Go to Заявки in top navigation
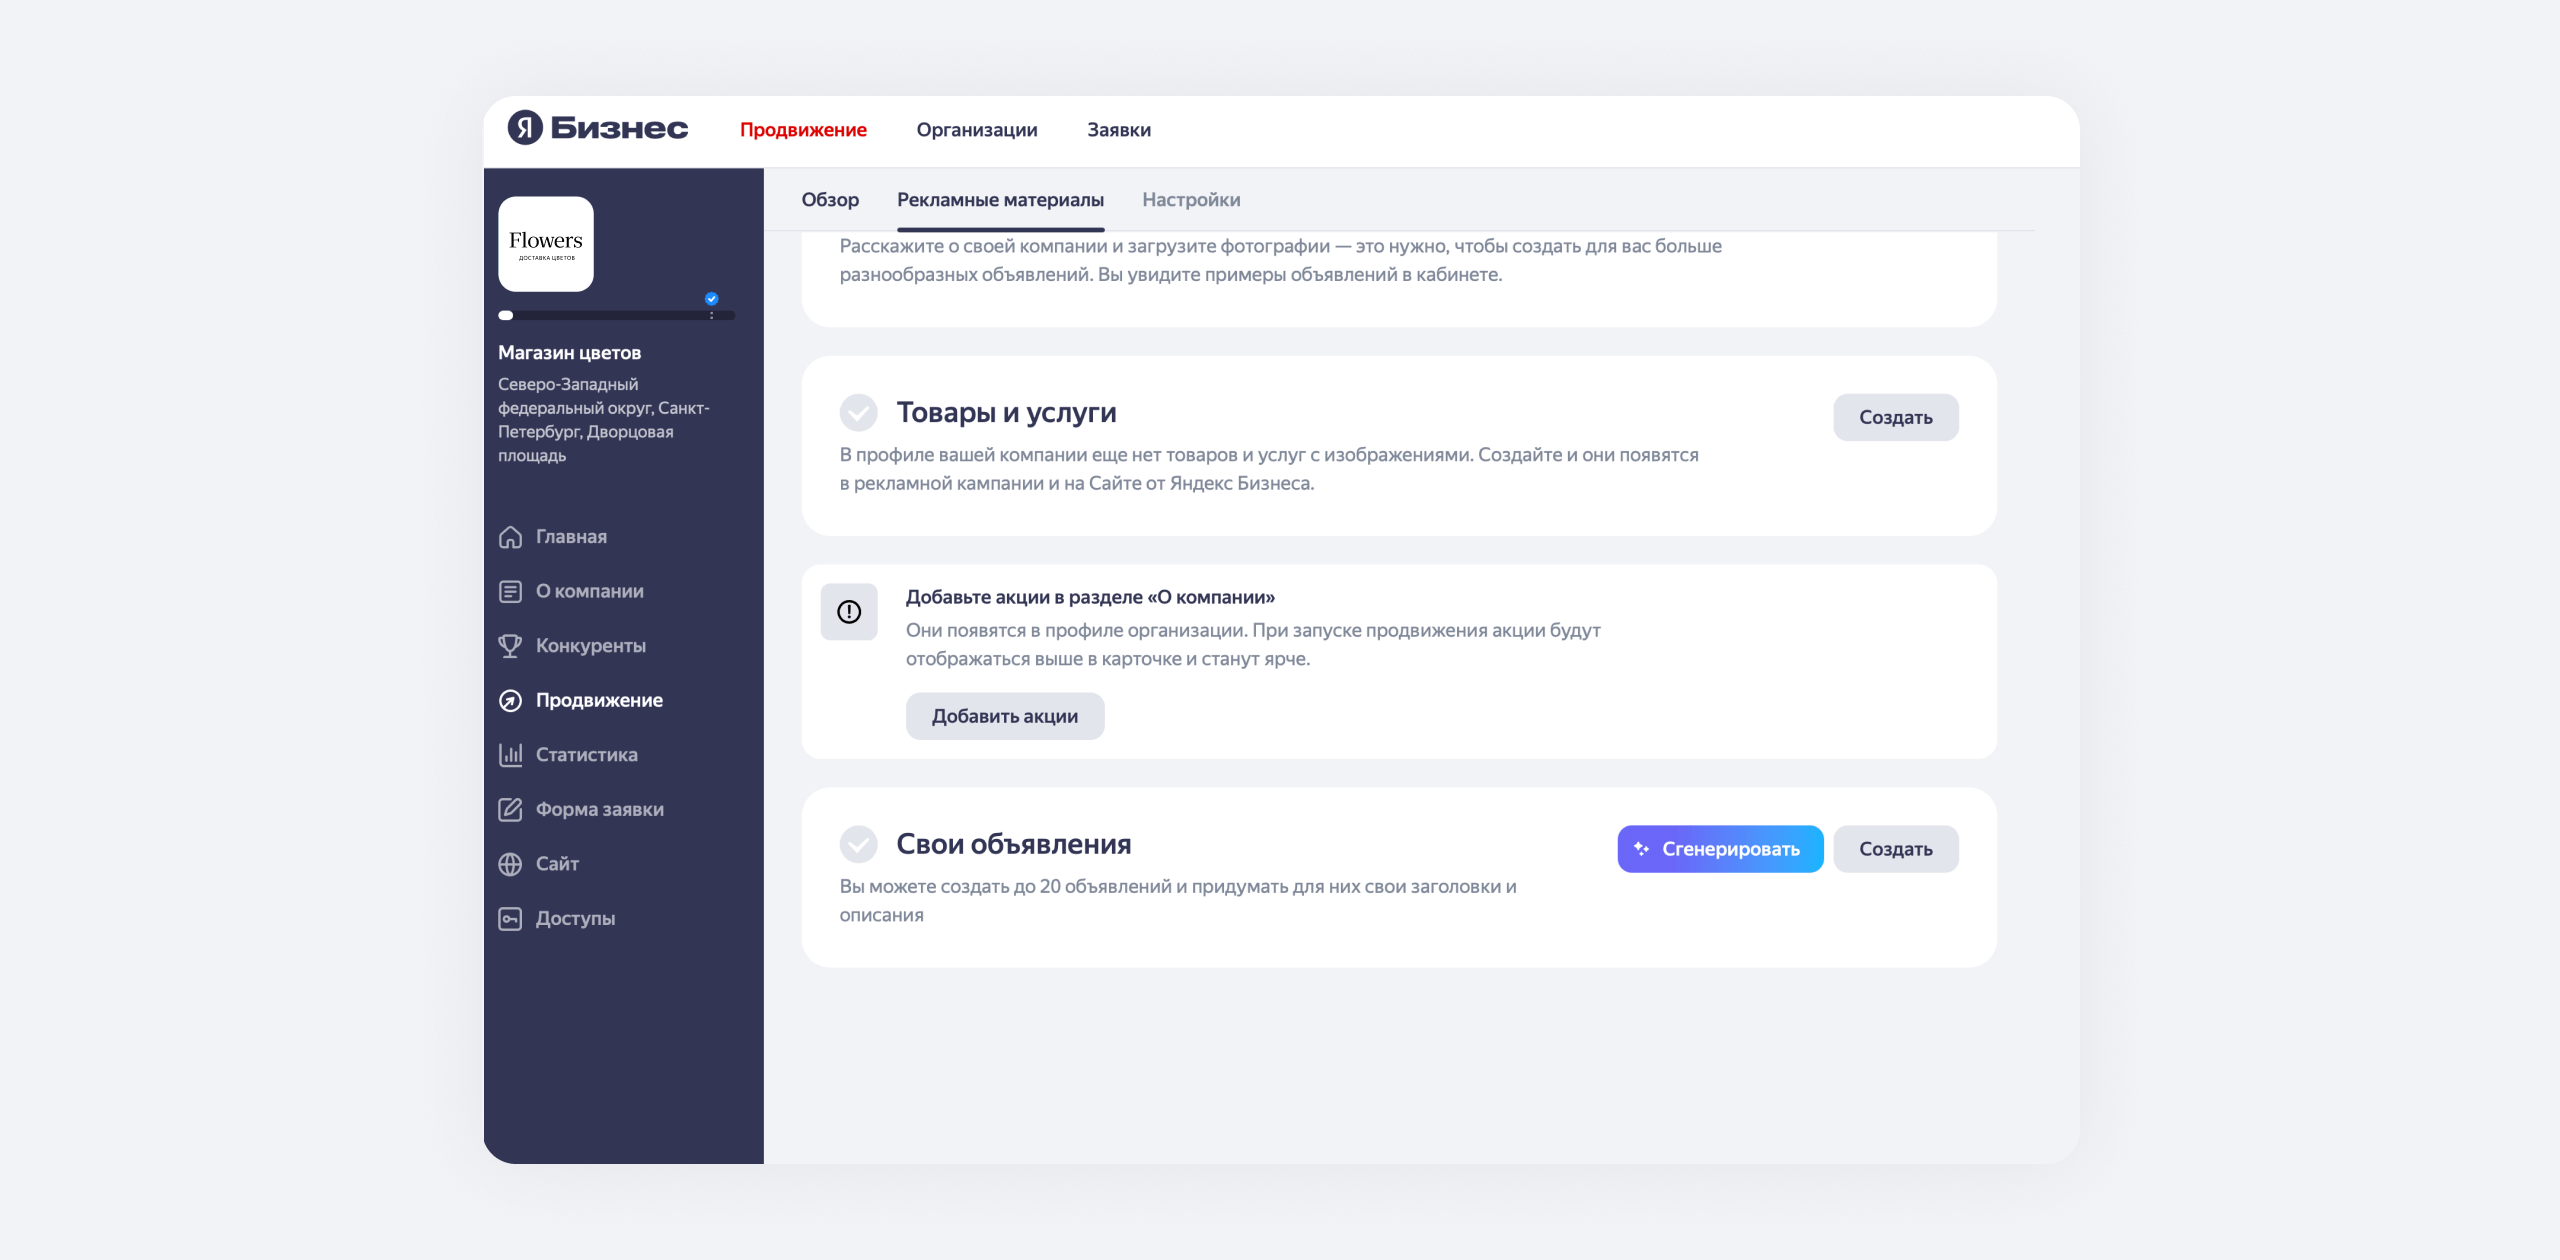Screen dimensions: 2560x1260 (1118, 130)
